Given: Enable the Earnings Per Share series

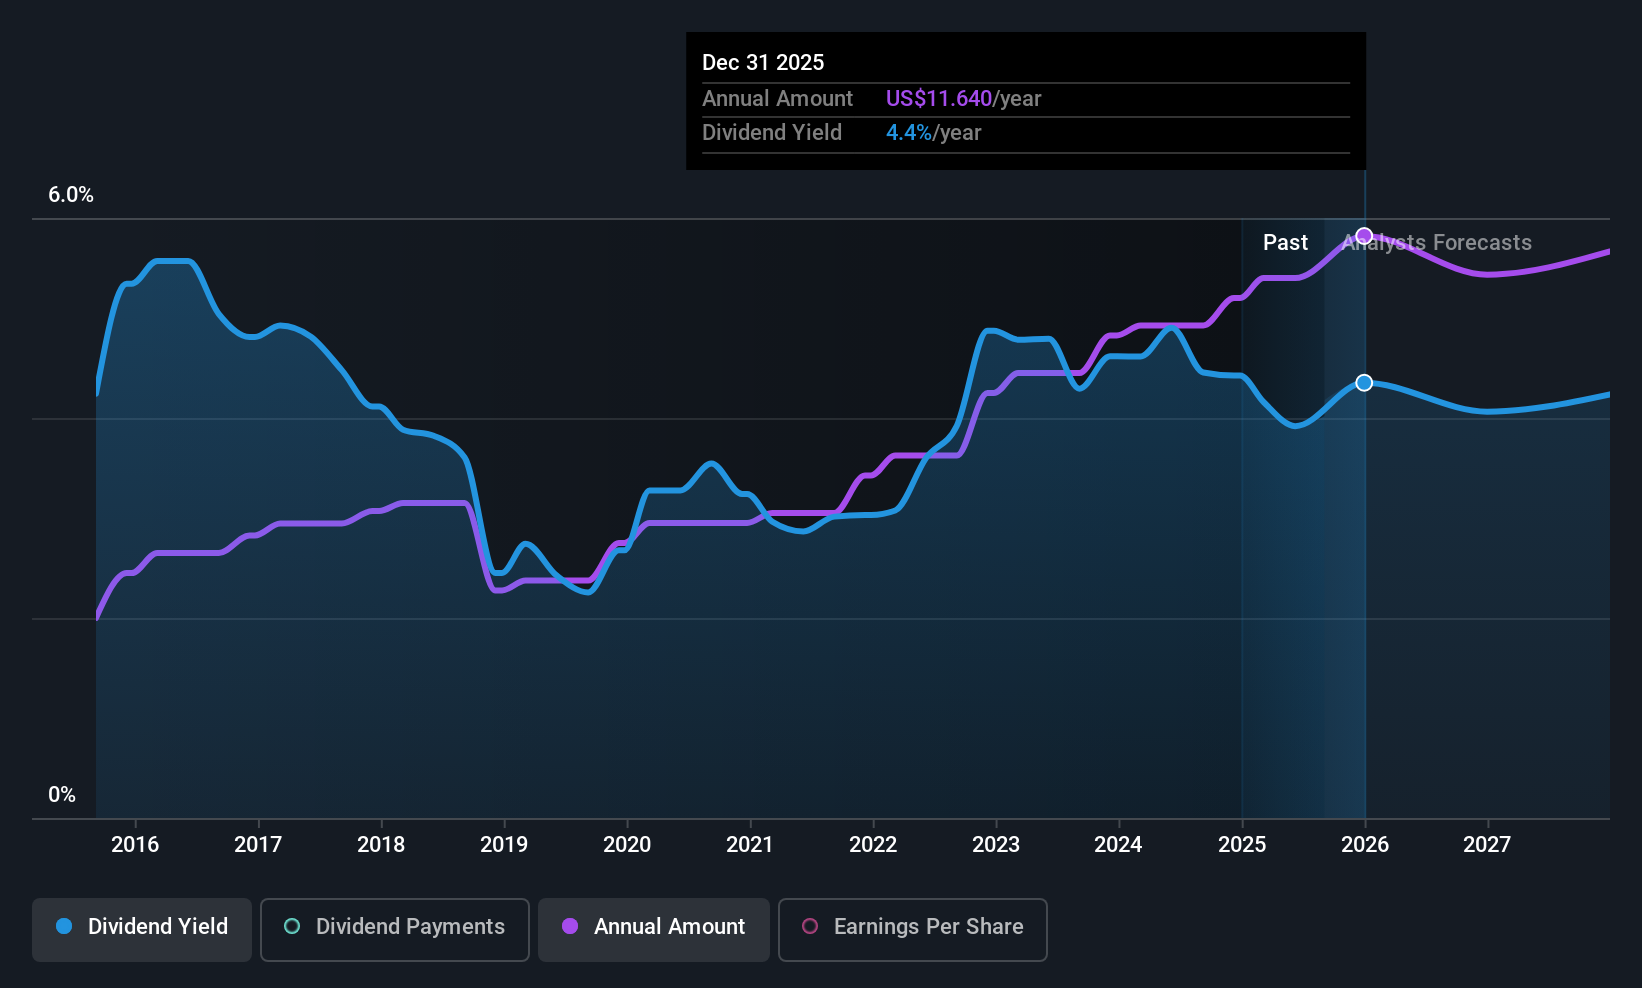Looking at the screenshot, I should 912,927.
